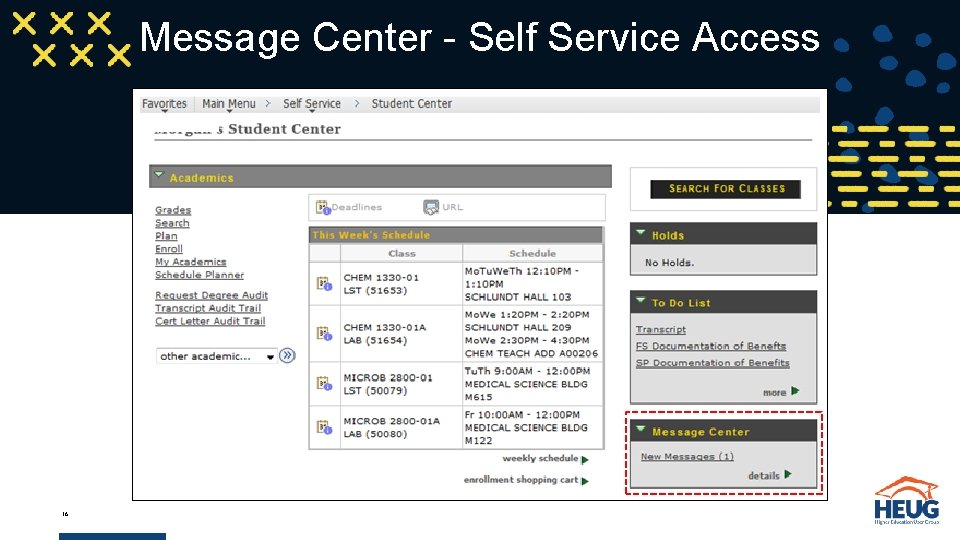The width and height of the screenshot is (960, 540).
Task: Open the Main Menu
Action: tap(228, 104)
